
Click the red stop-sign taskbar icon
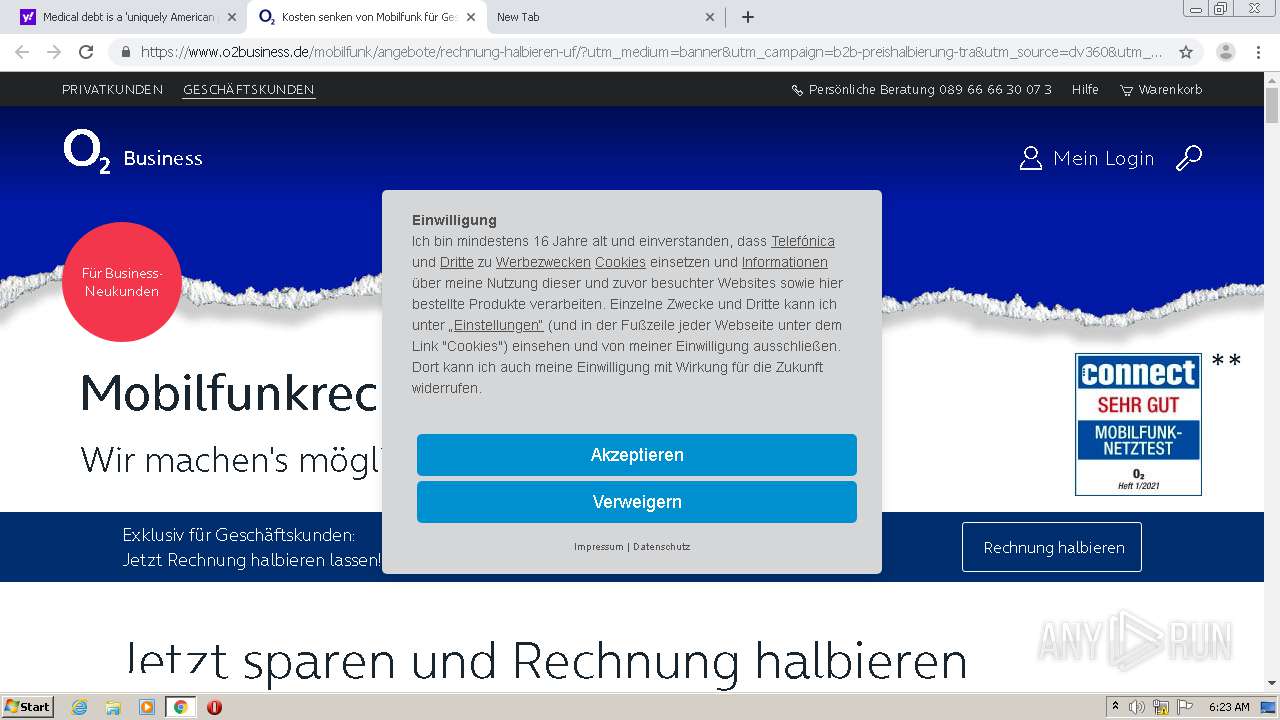[214, 707]
